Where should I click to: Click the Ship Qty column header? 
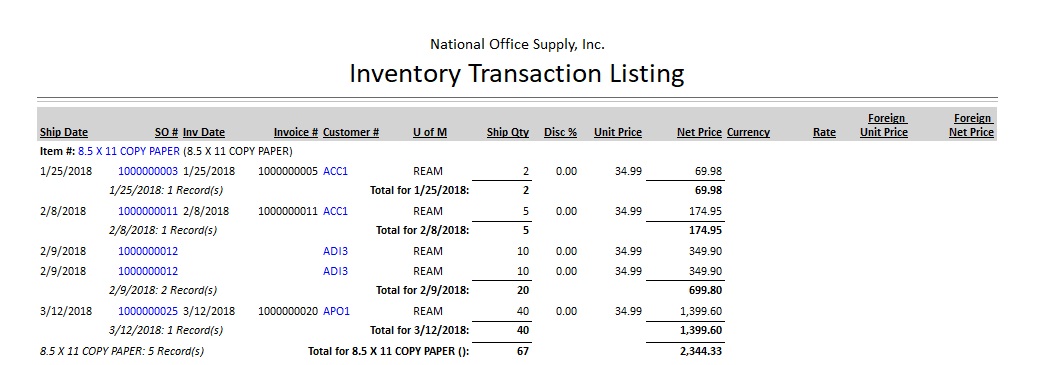[508, 132]
